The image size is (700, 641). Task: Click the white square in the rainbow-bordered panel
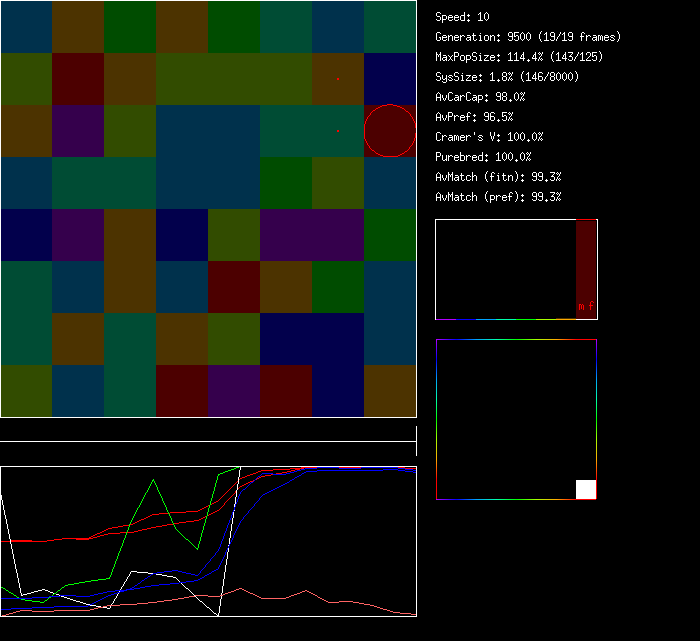(586, 489)
